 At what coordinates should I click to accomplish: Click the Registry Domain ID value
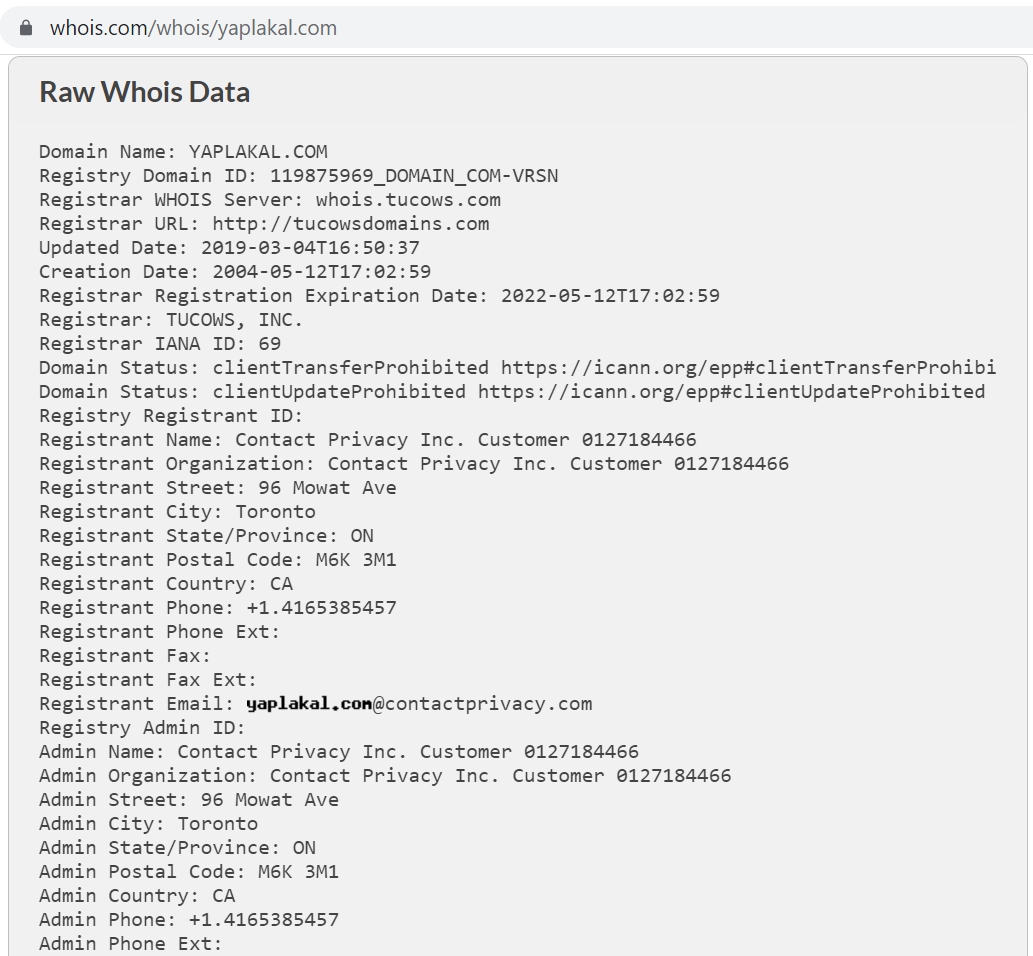(x=414, y=176)
